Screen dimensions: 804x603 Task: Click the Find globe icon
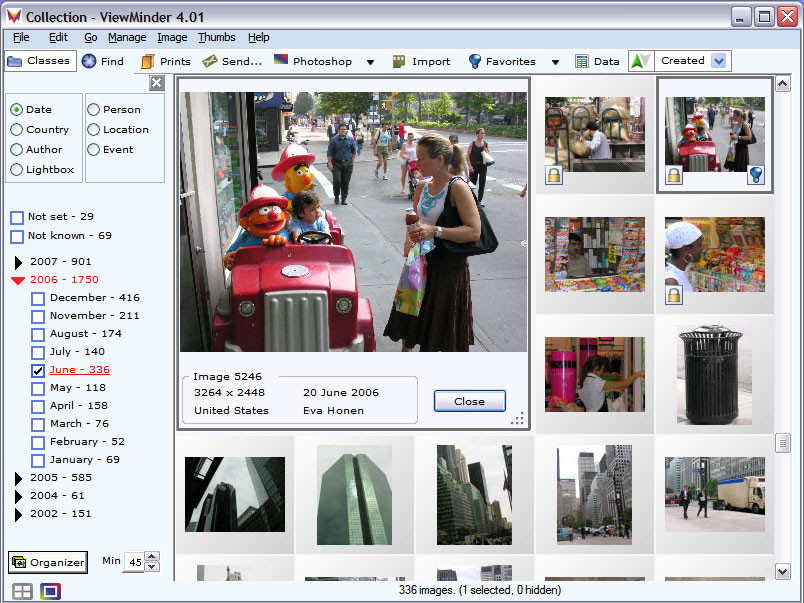point(89,61)
